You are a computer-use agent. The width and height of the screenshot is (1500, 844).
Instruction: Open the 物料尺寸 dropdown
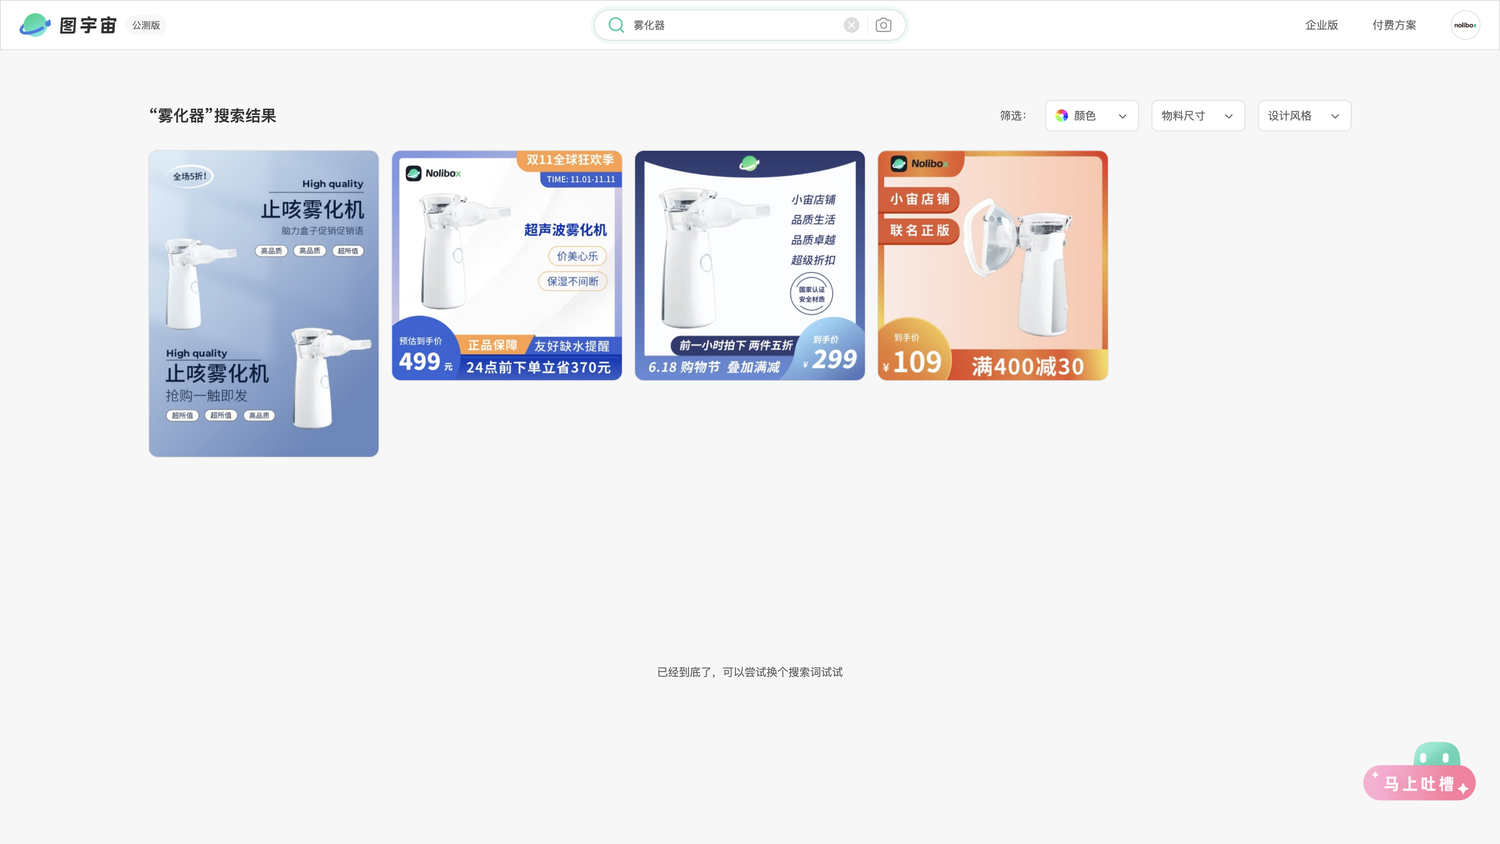coord(1198,116)
